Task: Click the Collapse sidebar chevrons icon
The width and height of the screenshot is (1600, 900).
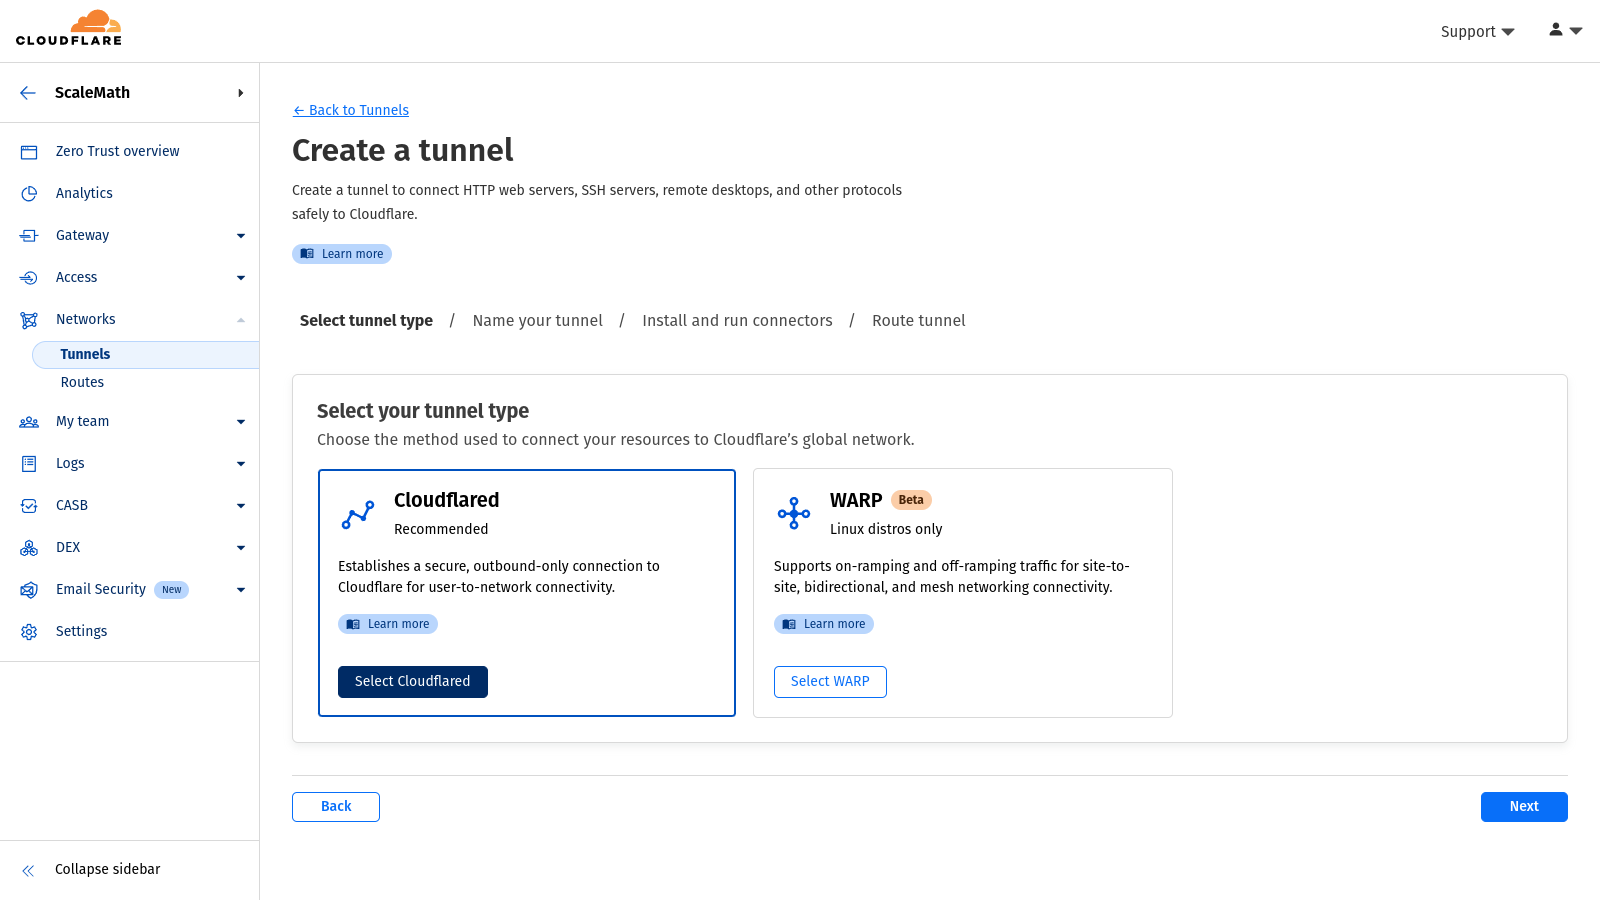Action: (28, 870)
